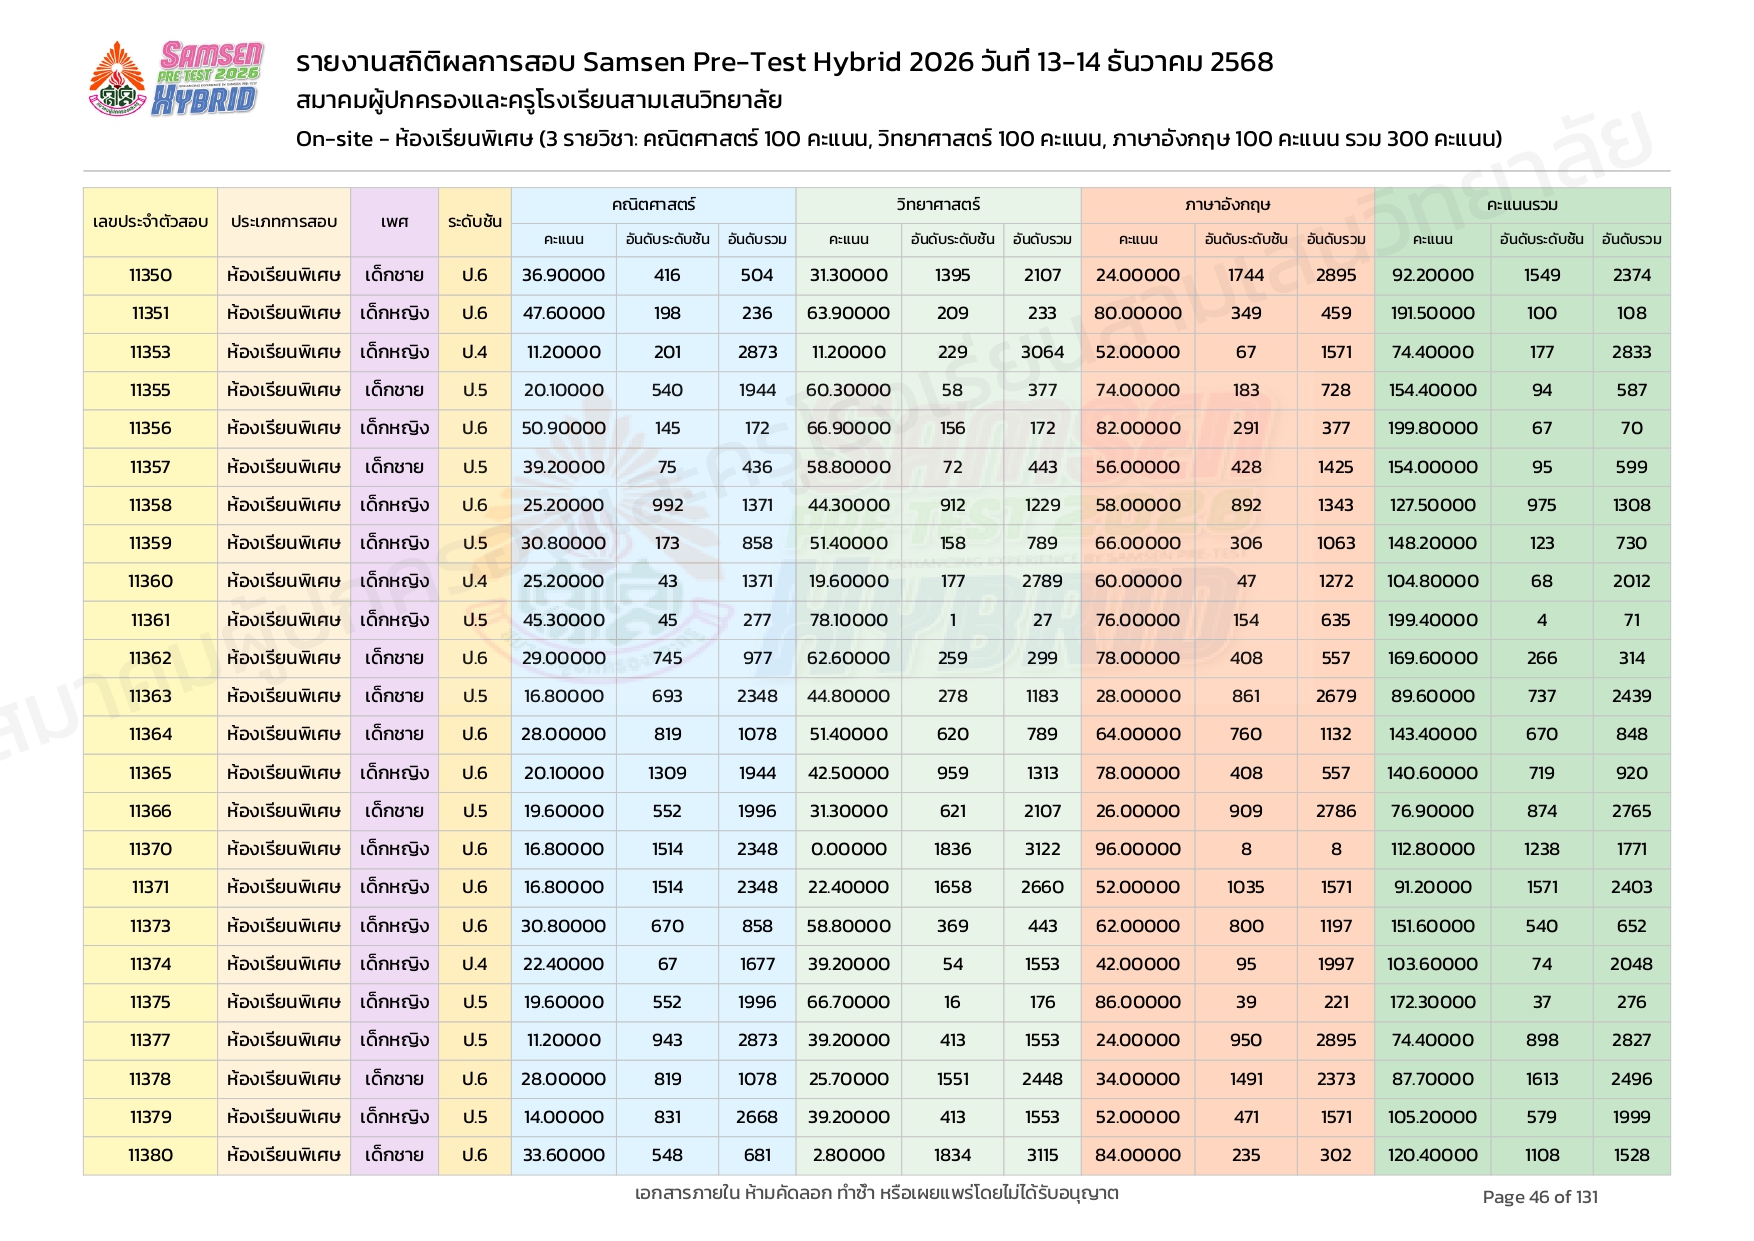Click the footer confidentiality notice text
This screenshot has height=1241, width=1754.
tap(876, 1193)
